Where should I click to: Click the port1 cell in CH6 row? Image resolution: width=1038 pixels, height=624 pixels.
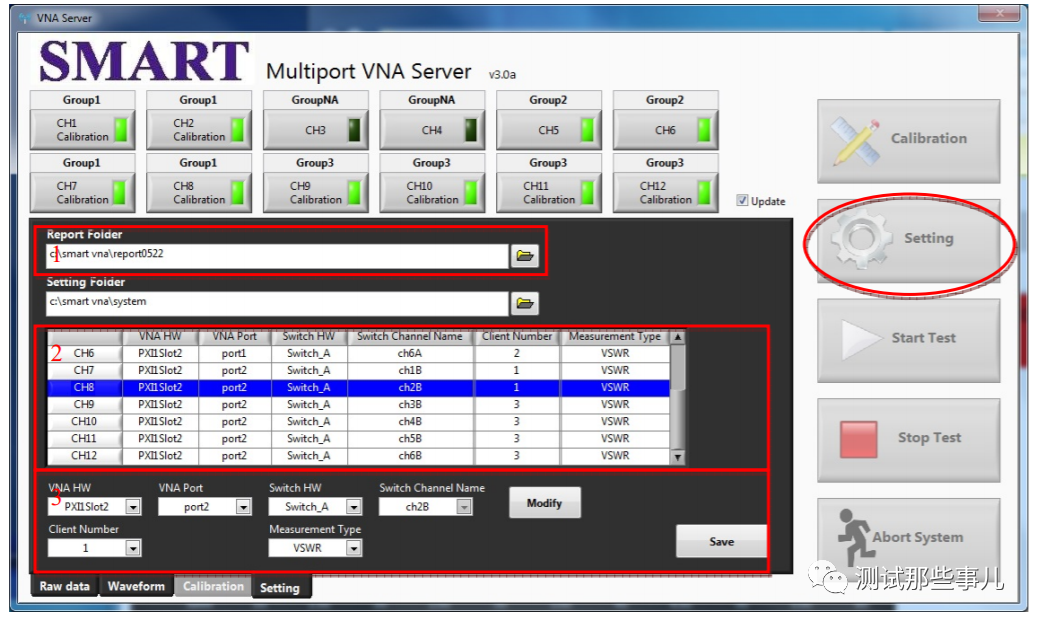(234, 353)
